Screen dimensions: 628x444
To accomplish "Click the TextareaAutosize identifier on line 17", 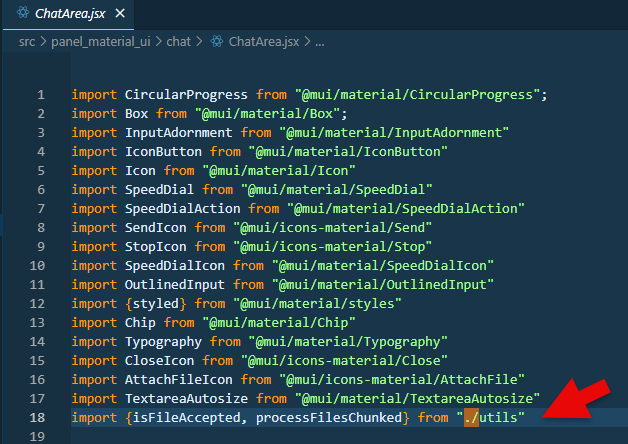I will coord(186,397).
